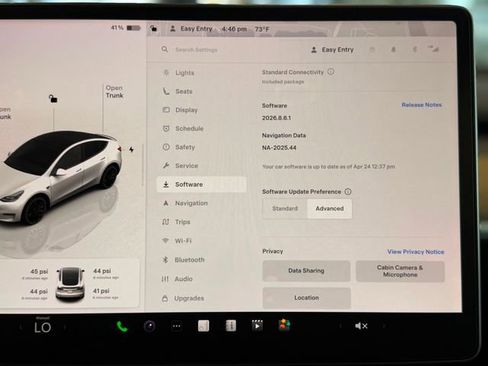
Task: Go to Display settings
Action: [201, 110]
